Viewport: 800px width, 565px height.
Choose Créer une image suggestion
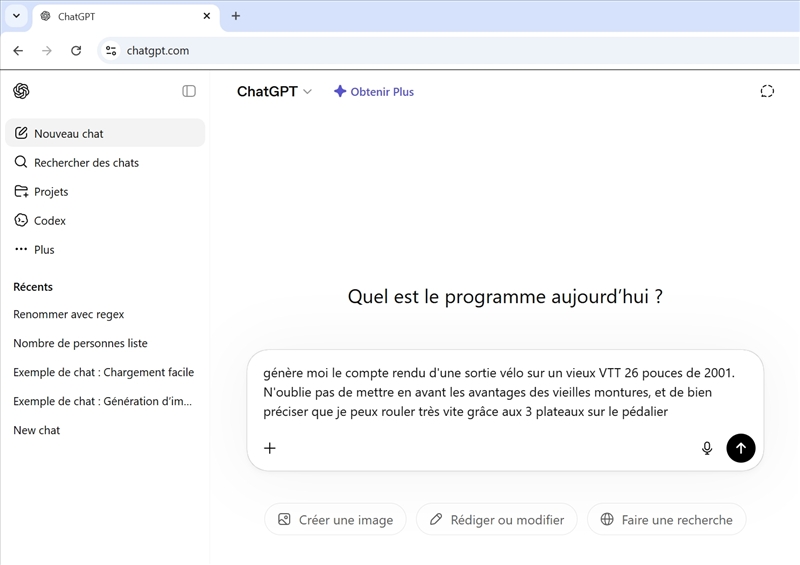335,520
